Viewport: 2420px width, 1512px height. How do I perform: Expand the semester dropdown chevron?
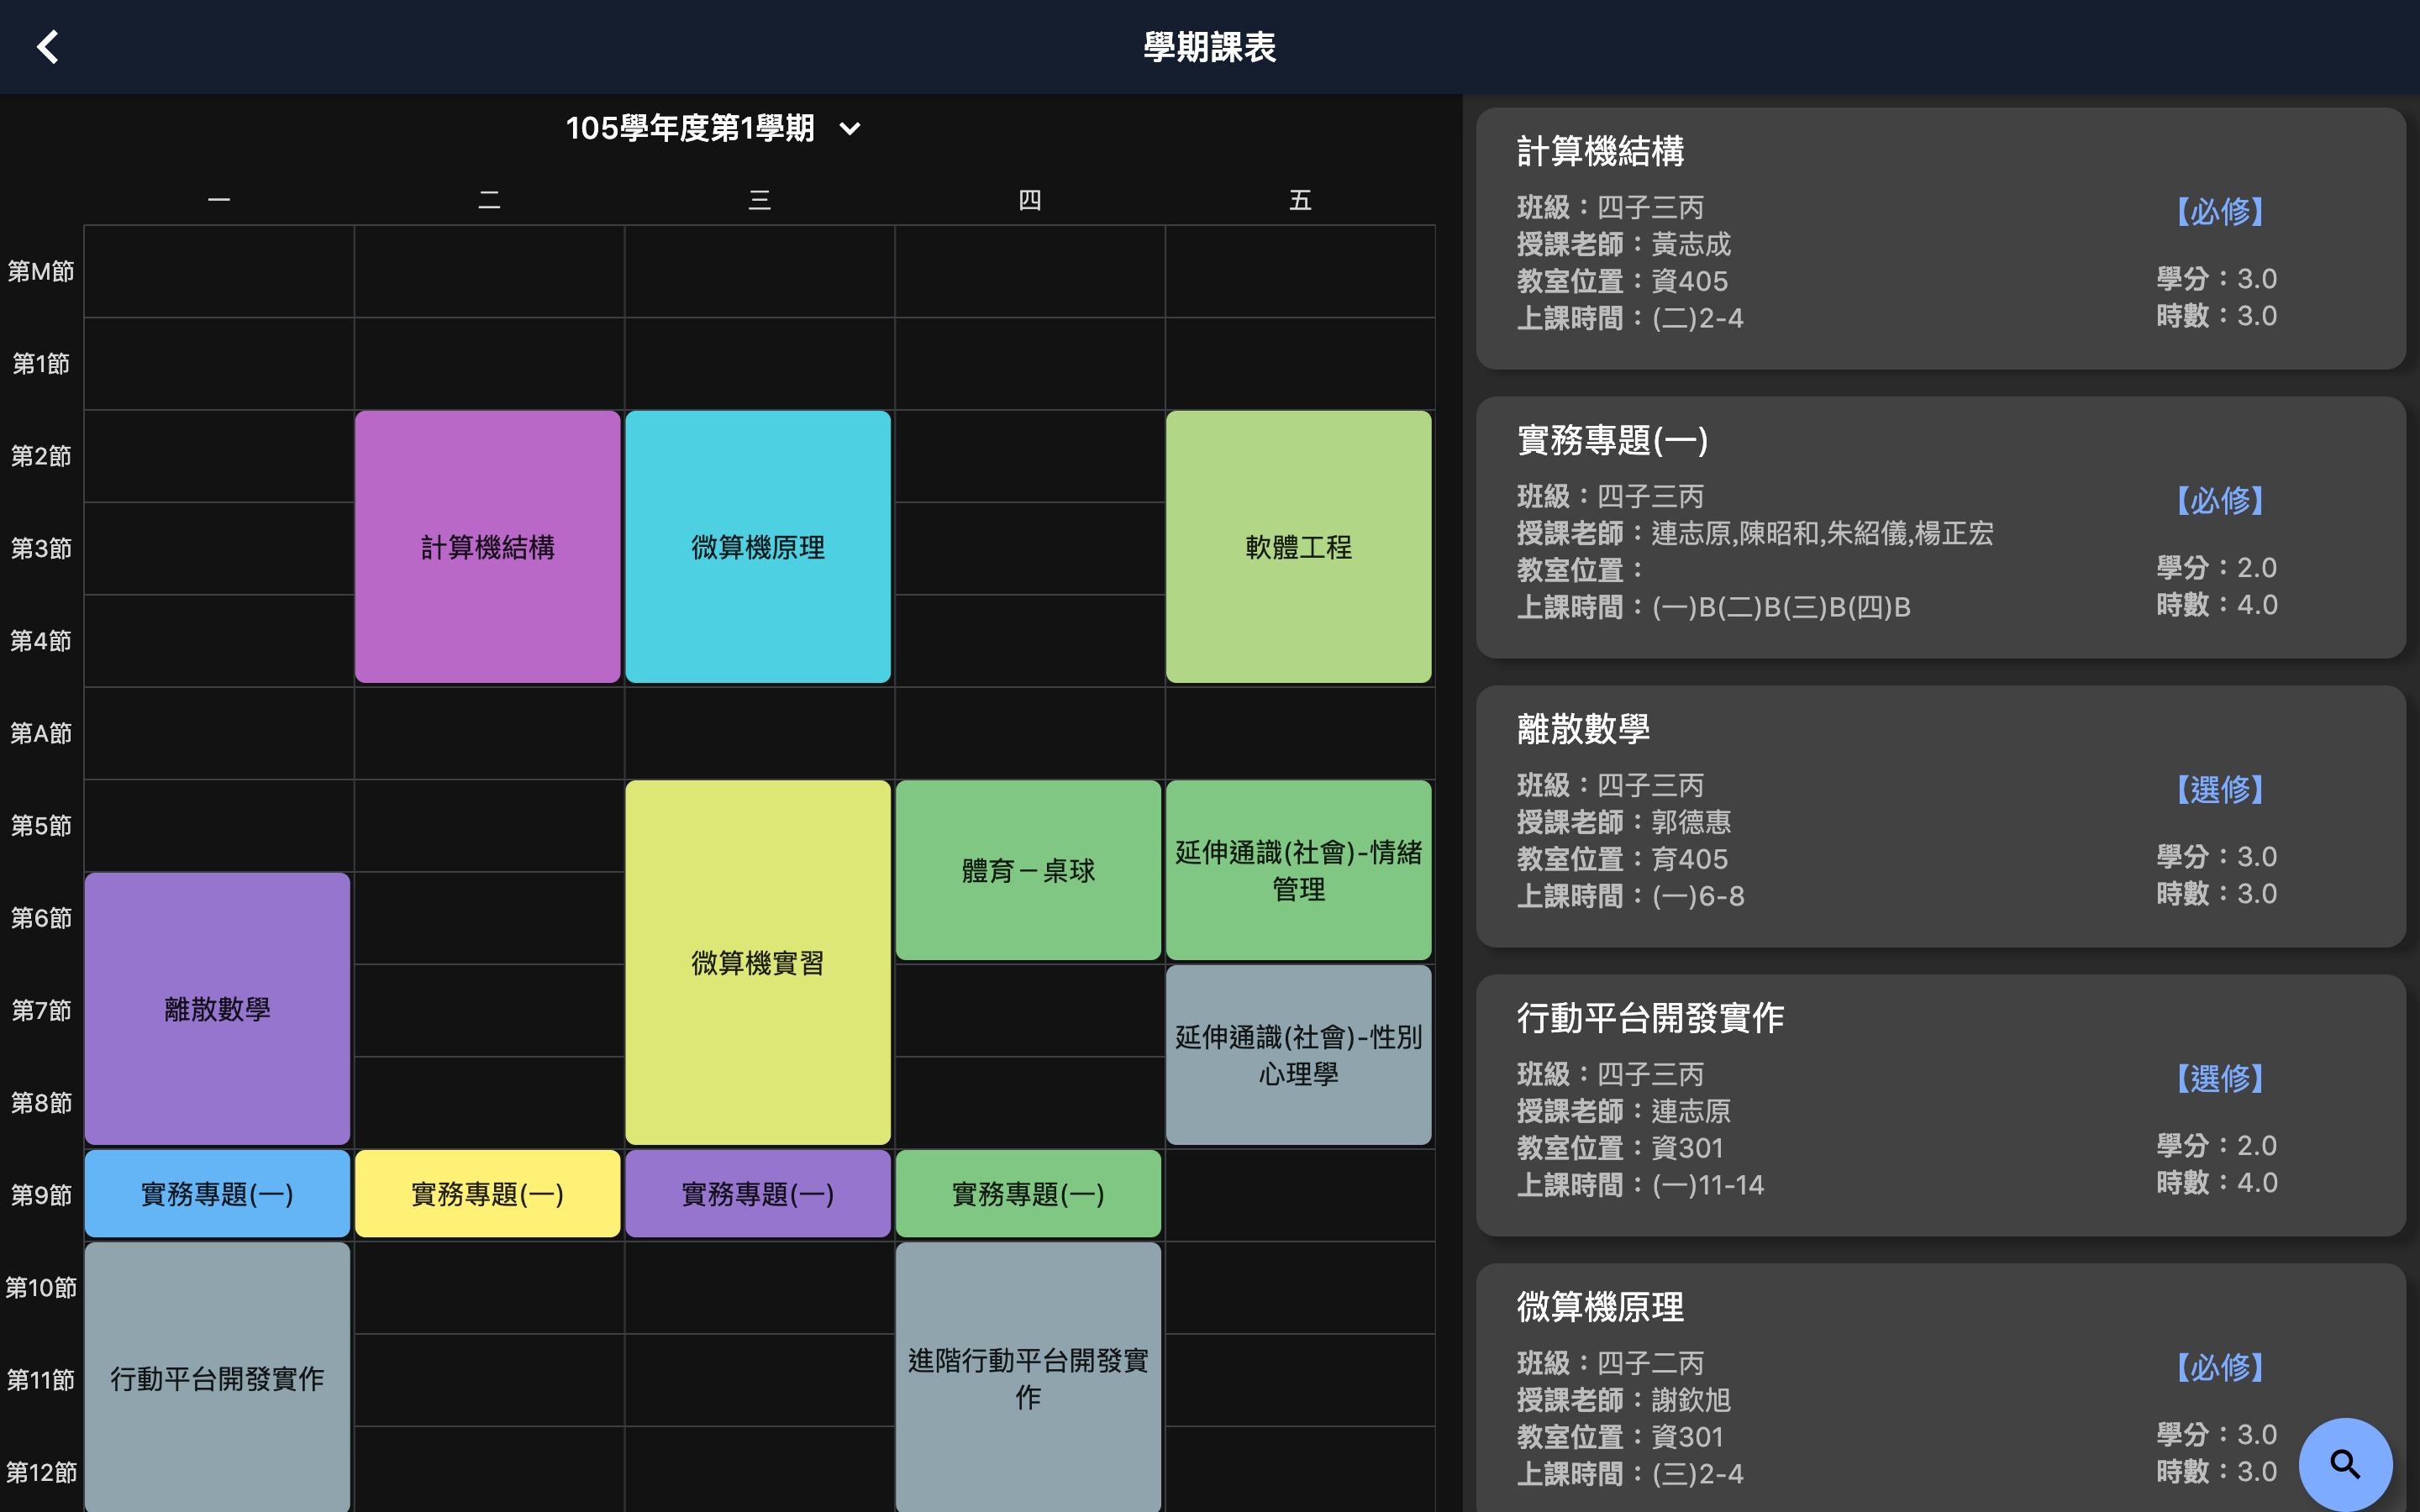[850, 129]
